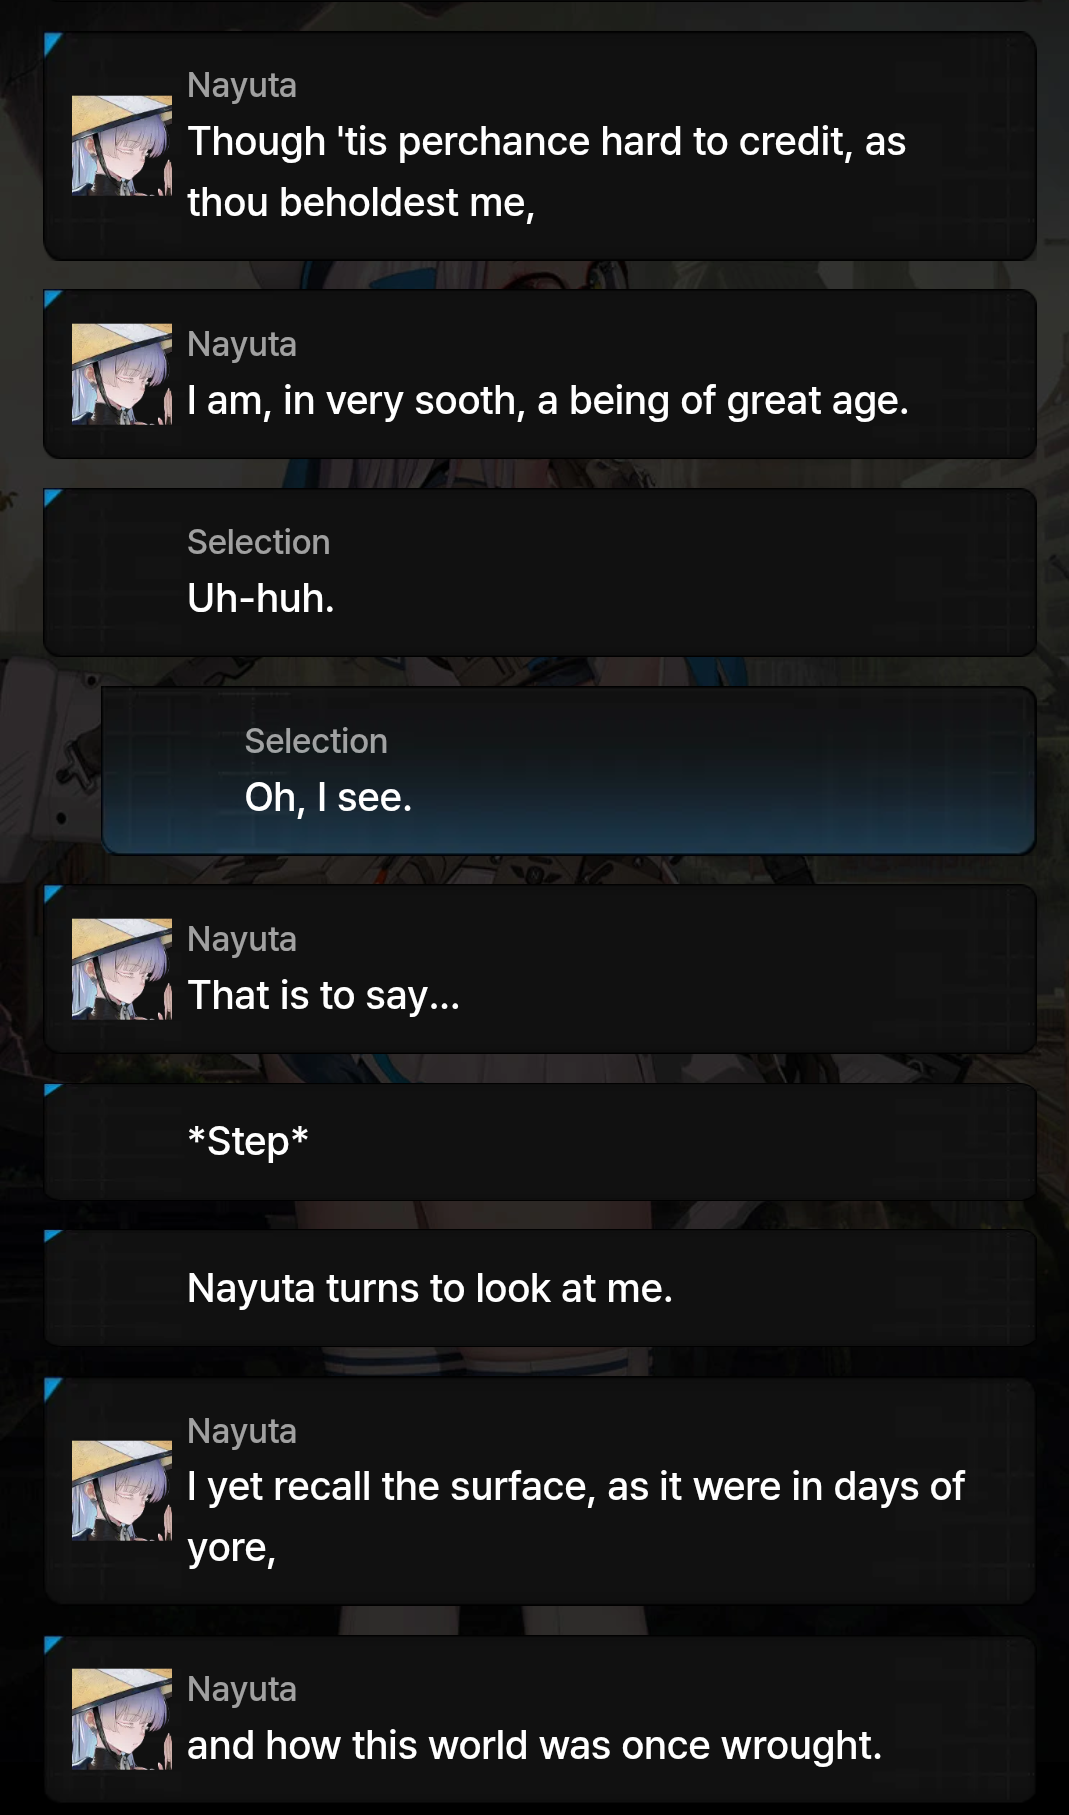Select the "Uh-huh." dialogue choice
1069x1815 pixels.
pos(540,573)
